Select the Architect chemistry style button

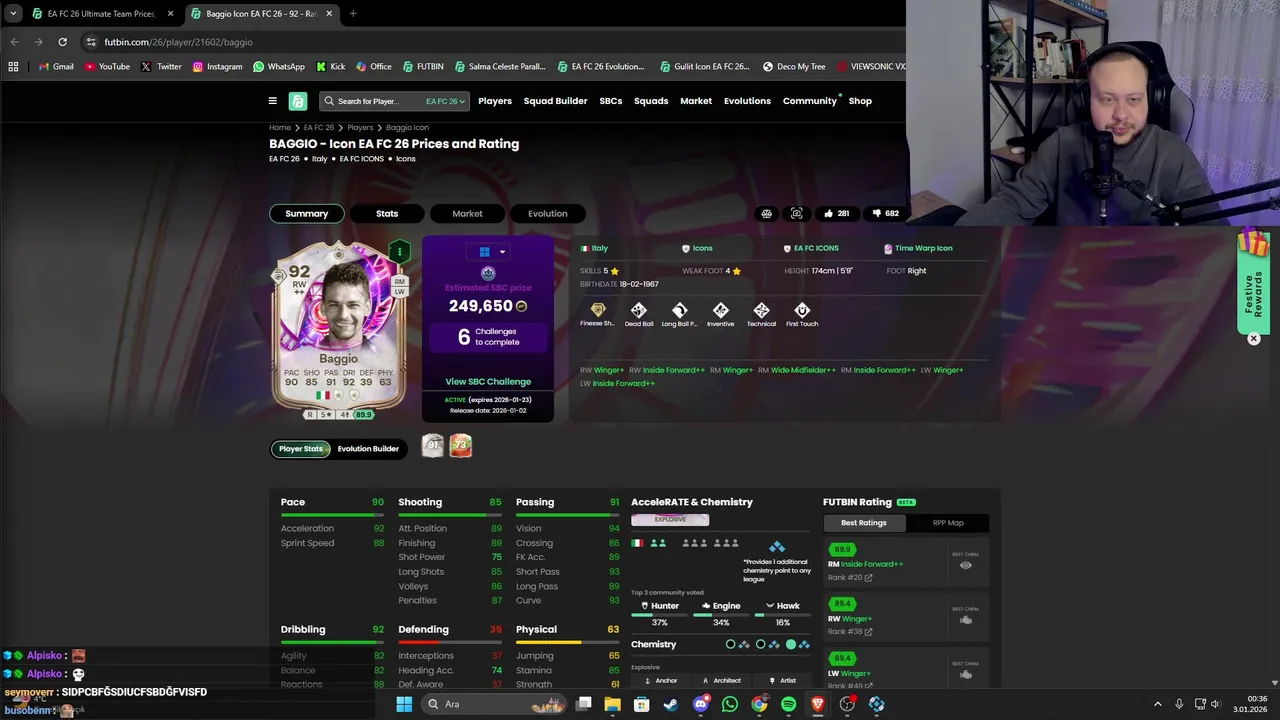tap(721, 681)
